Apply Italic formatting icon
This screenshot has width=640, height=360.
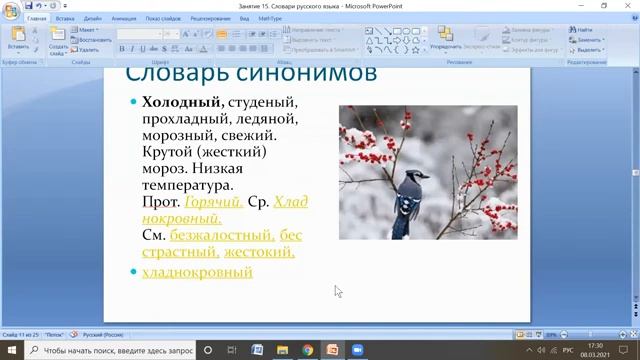132,49
